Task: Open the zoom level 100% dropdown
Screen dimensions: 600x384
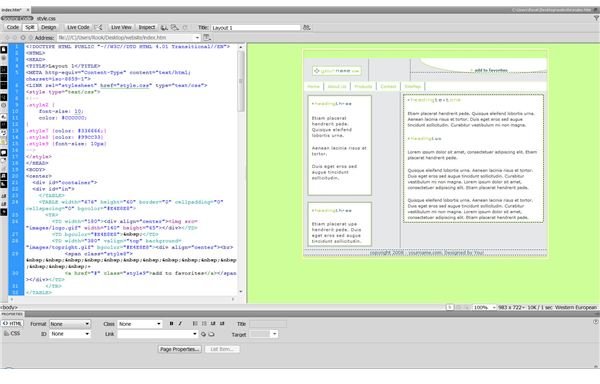Action: coord(484,307)
